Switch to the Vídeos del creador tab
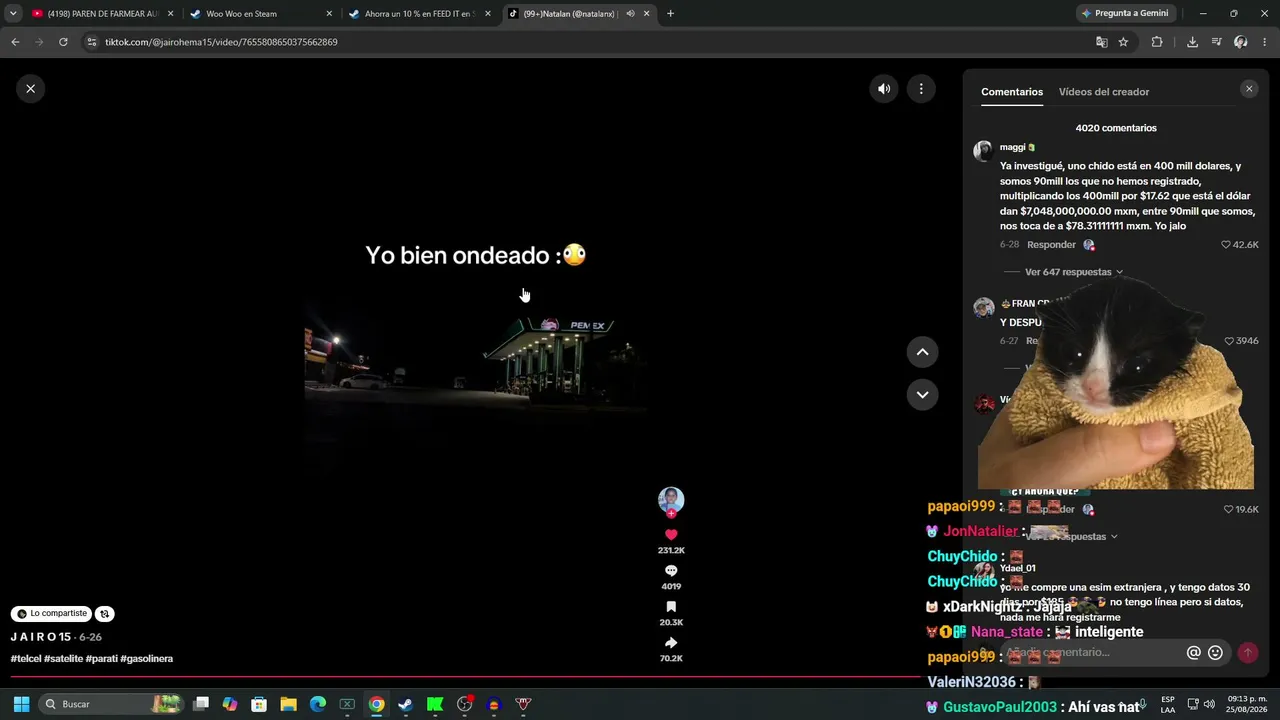Viewport: 1280px width, 720px height. tap(1104, 92)
